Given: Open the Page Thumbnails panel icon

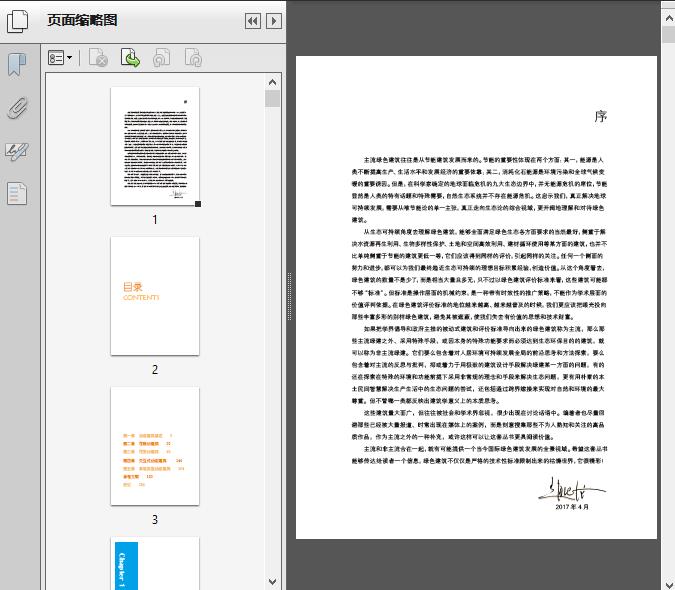Looking at the screenshot, I should (x=18, y=21).
